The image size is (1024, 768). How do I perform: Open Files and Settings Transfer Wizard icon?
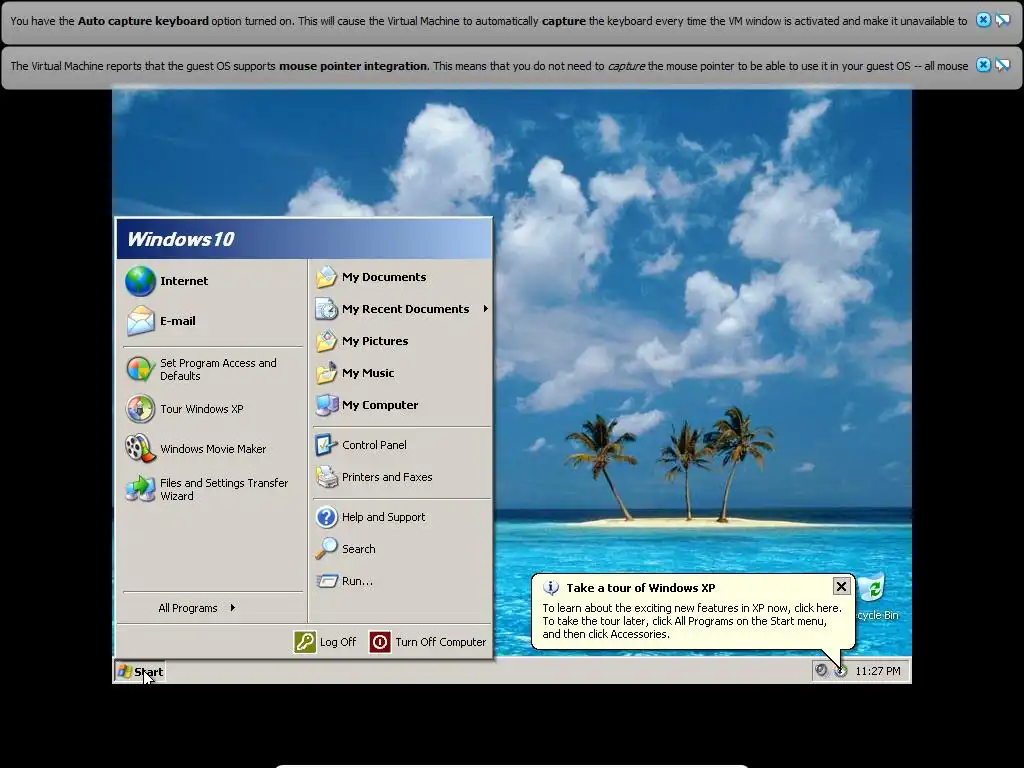click(140, 489)
